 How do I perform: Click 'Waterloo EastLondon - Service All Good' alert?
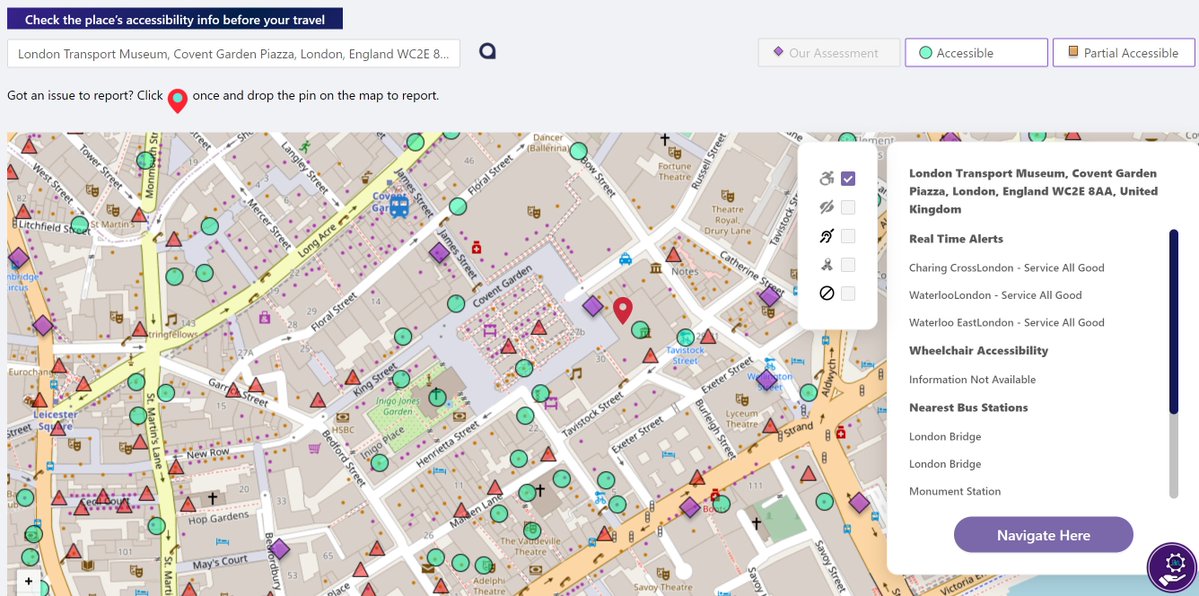coord(1006,323)
